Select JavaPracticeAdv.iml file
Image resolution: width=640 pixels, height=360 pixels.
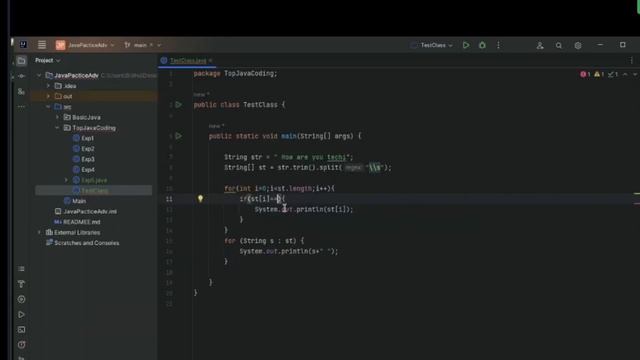tap(90, 211)
